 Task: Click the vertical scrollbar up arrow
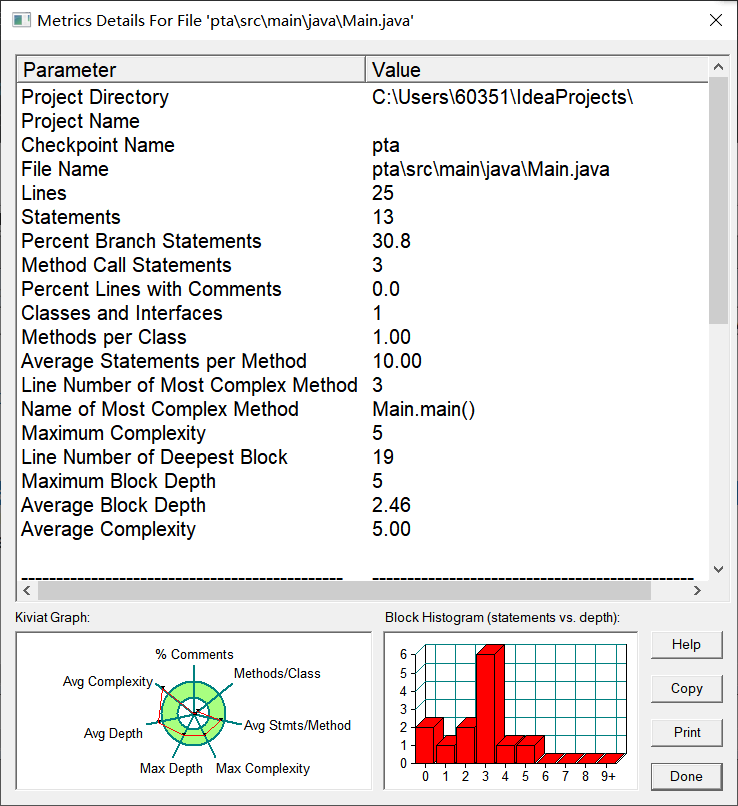pyautogui.click(x=718, y=67)
